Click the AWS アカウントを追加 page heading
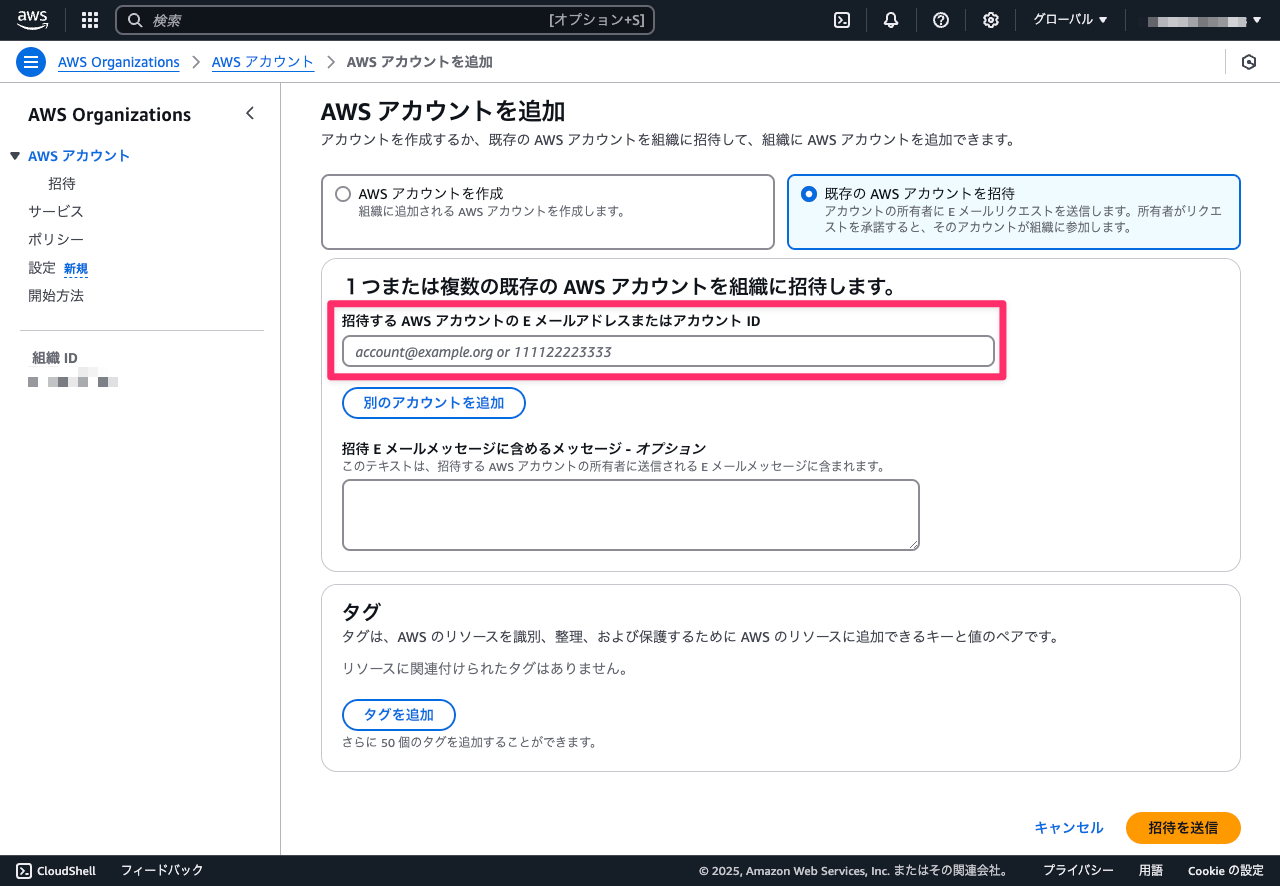This screenshot has height=886, width=1280. 443,111
